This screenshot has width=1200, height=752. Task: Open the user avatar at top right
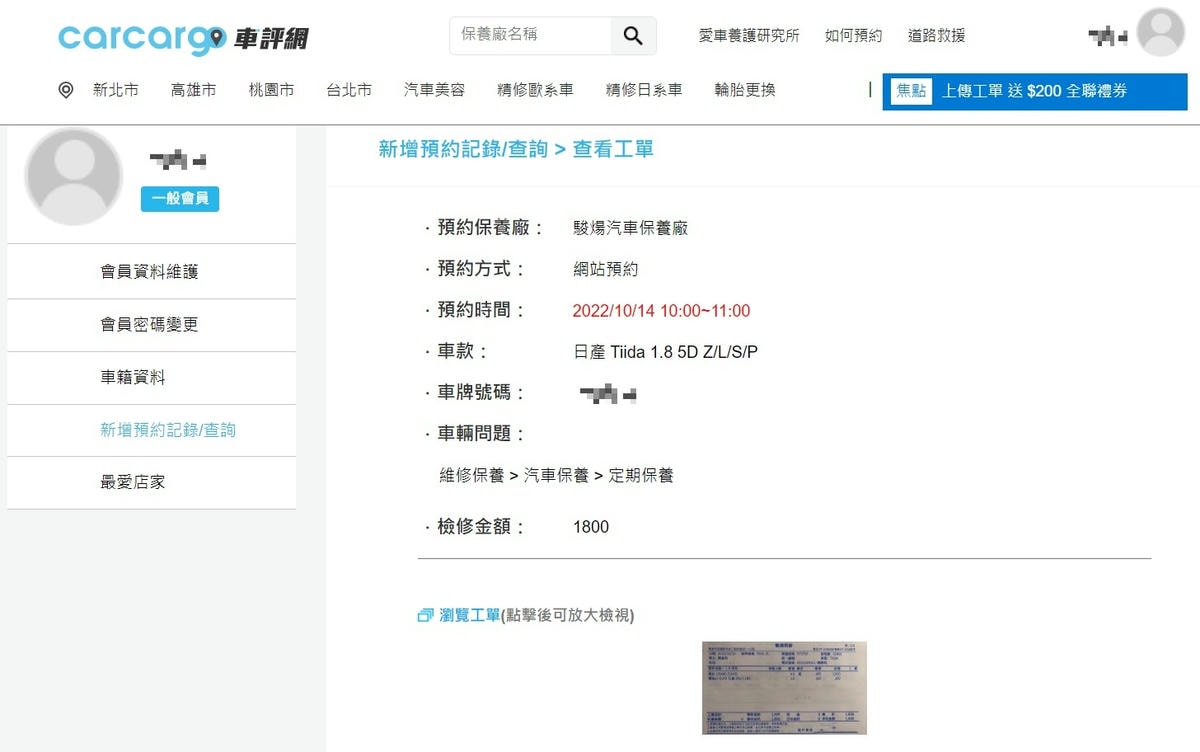coord(1161,32)
